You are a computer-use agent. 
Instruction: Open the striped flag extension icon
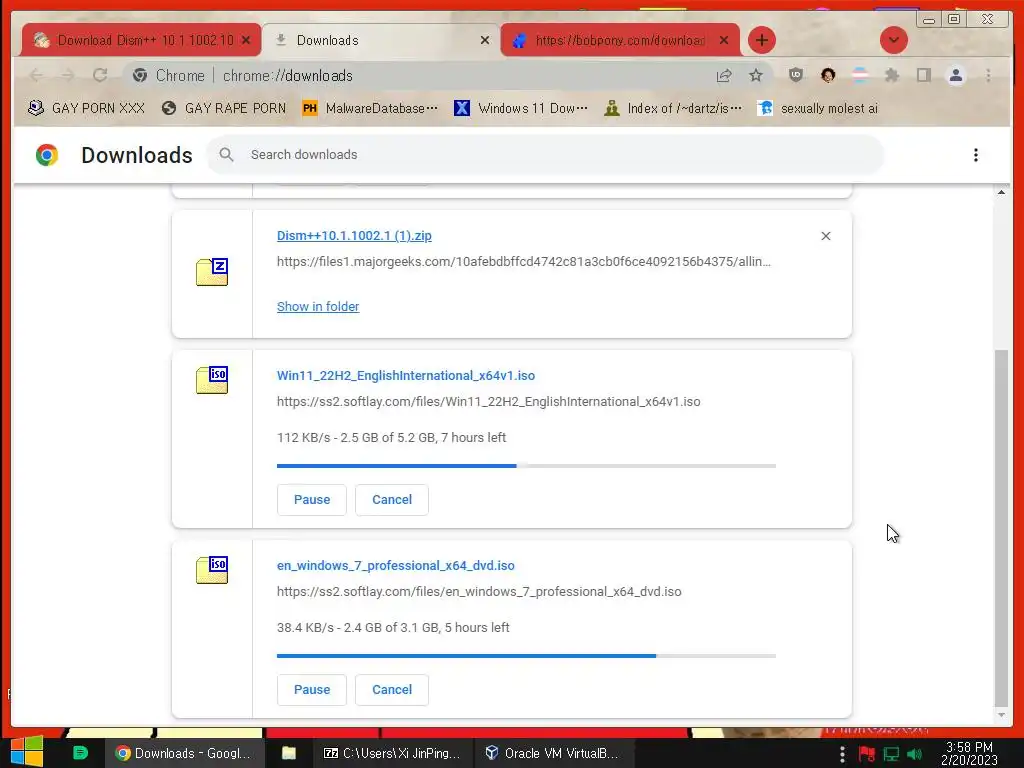pyautogui.click(x=860, y=75)
